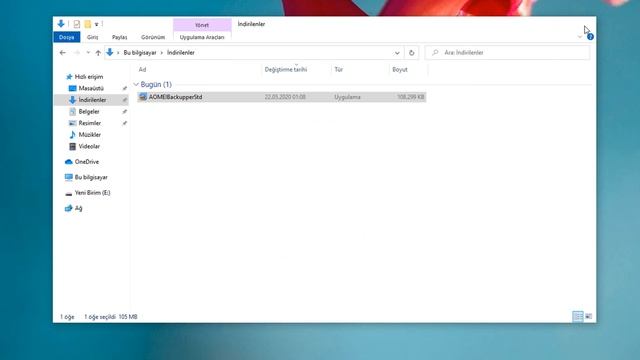Viewport: 640px width, 360px height.
Task: Click the quick access properties icon
Action: pyautogui.click(x=77, y=24)
